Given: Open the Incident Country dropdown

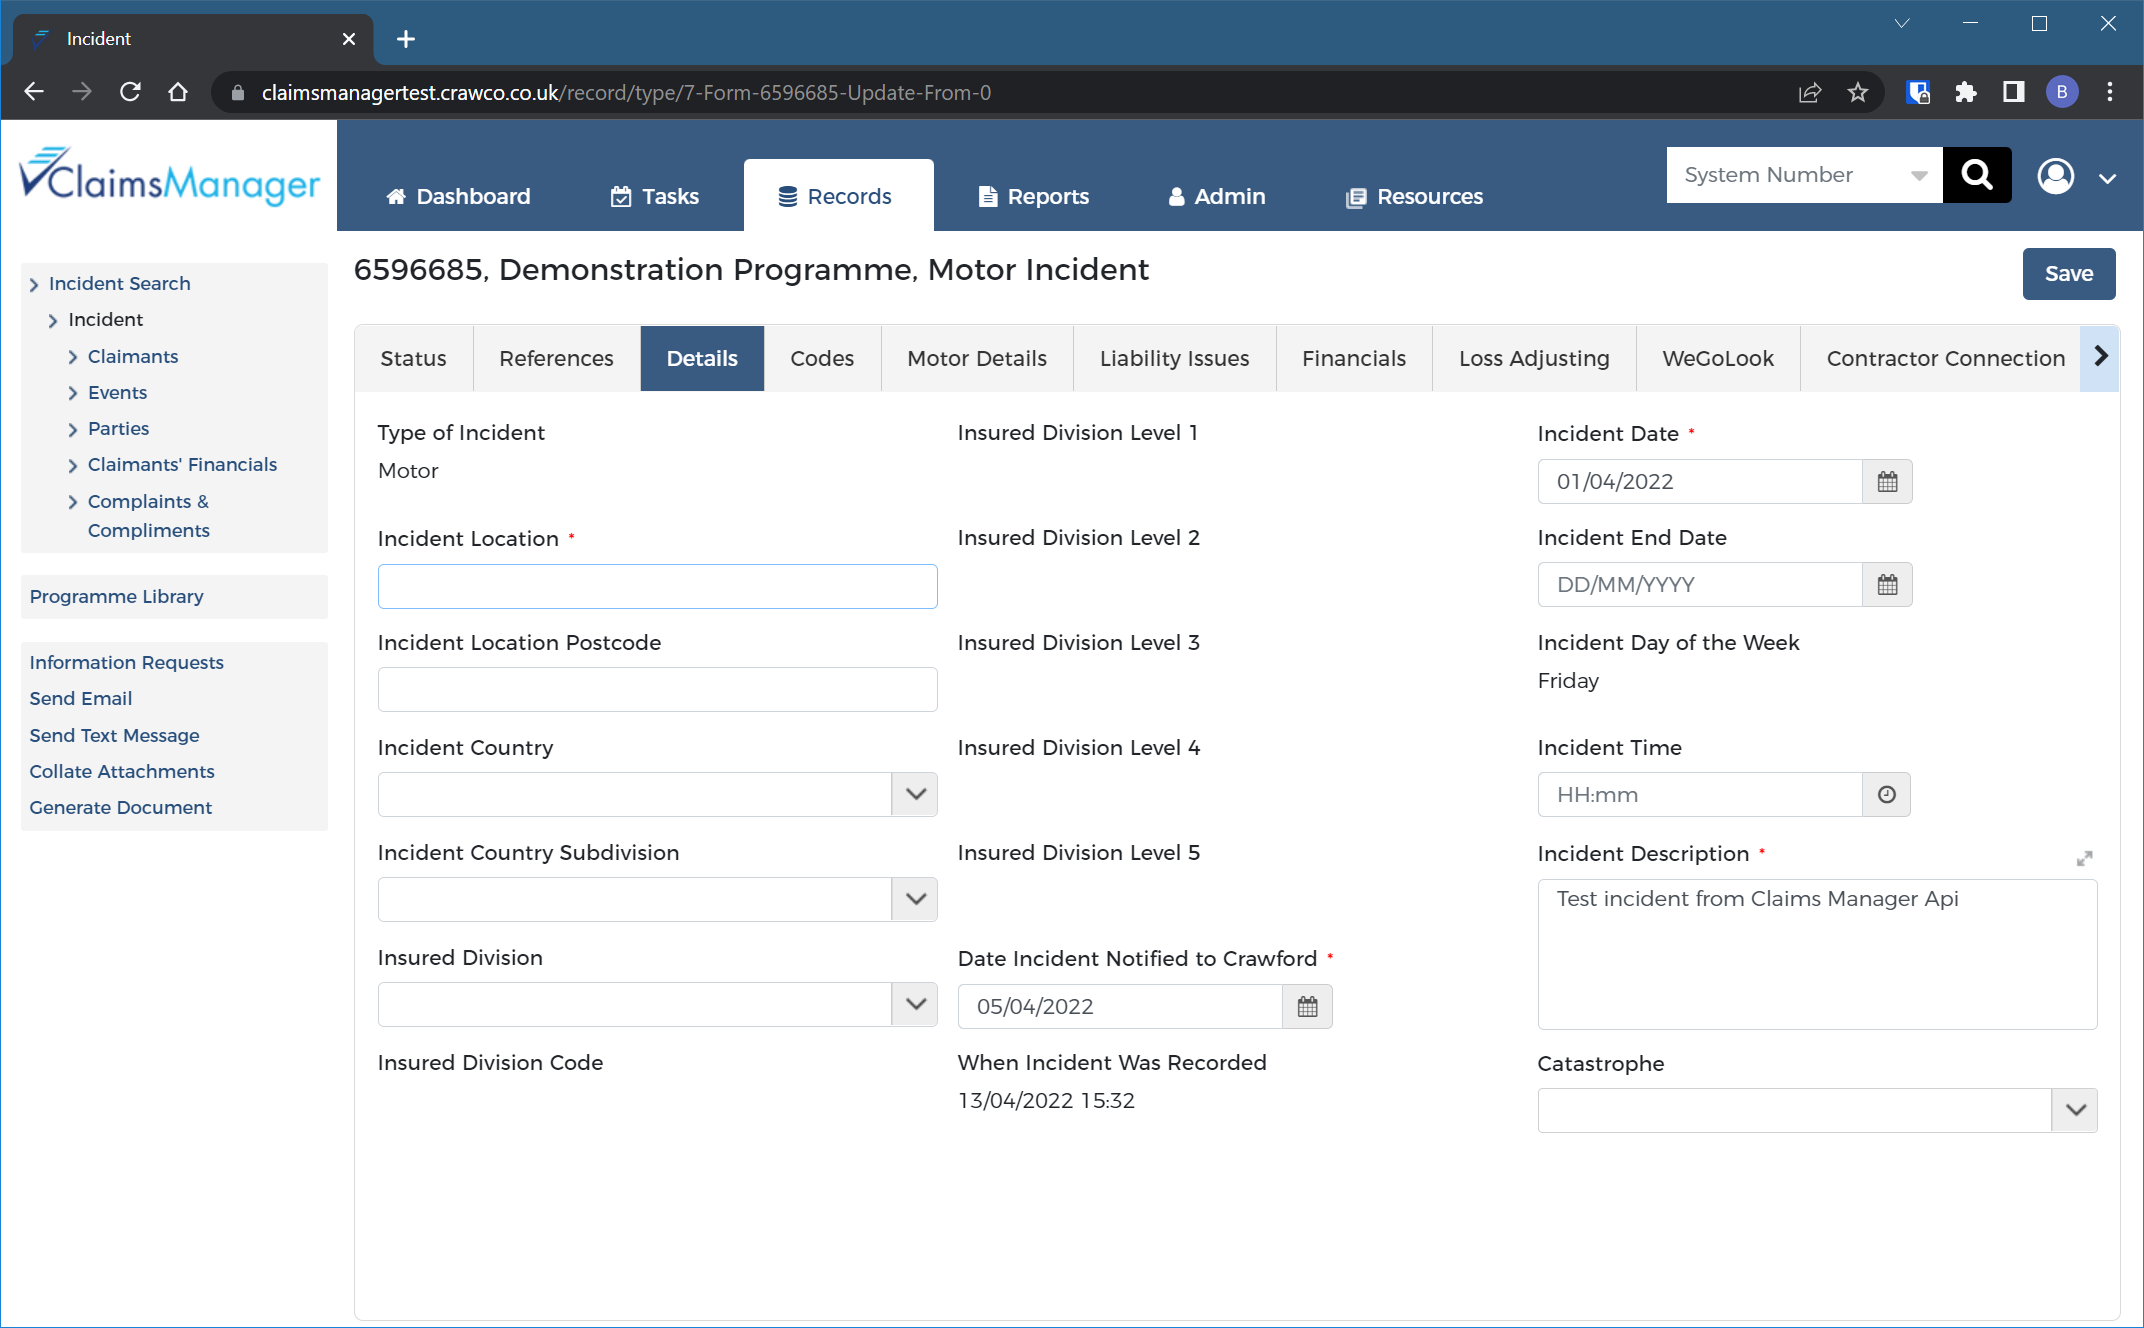Looking at the screenshot, I should (915, 795).
